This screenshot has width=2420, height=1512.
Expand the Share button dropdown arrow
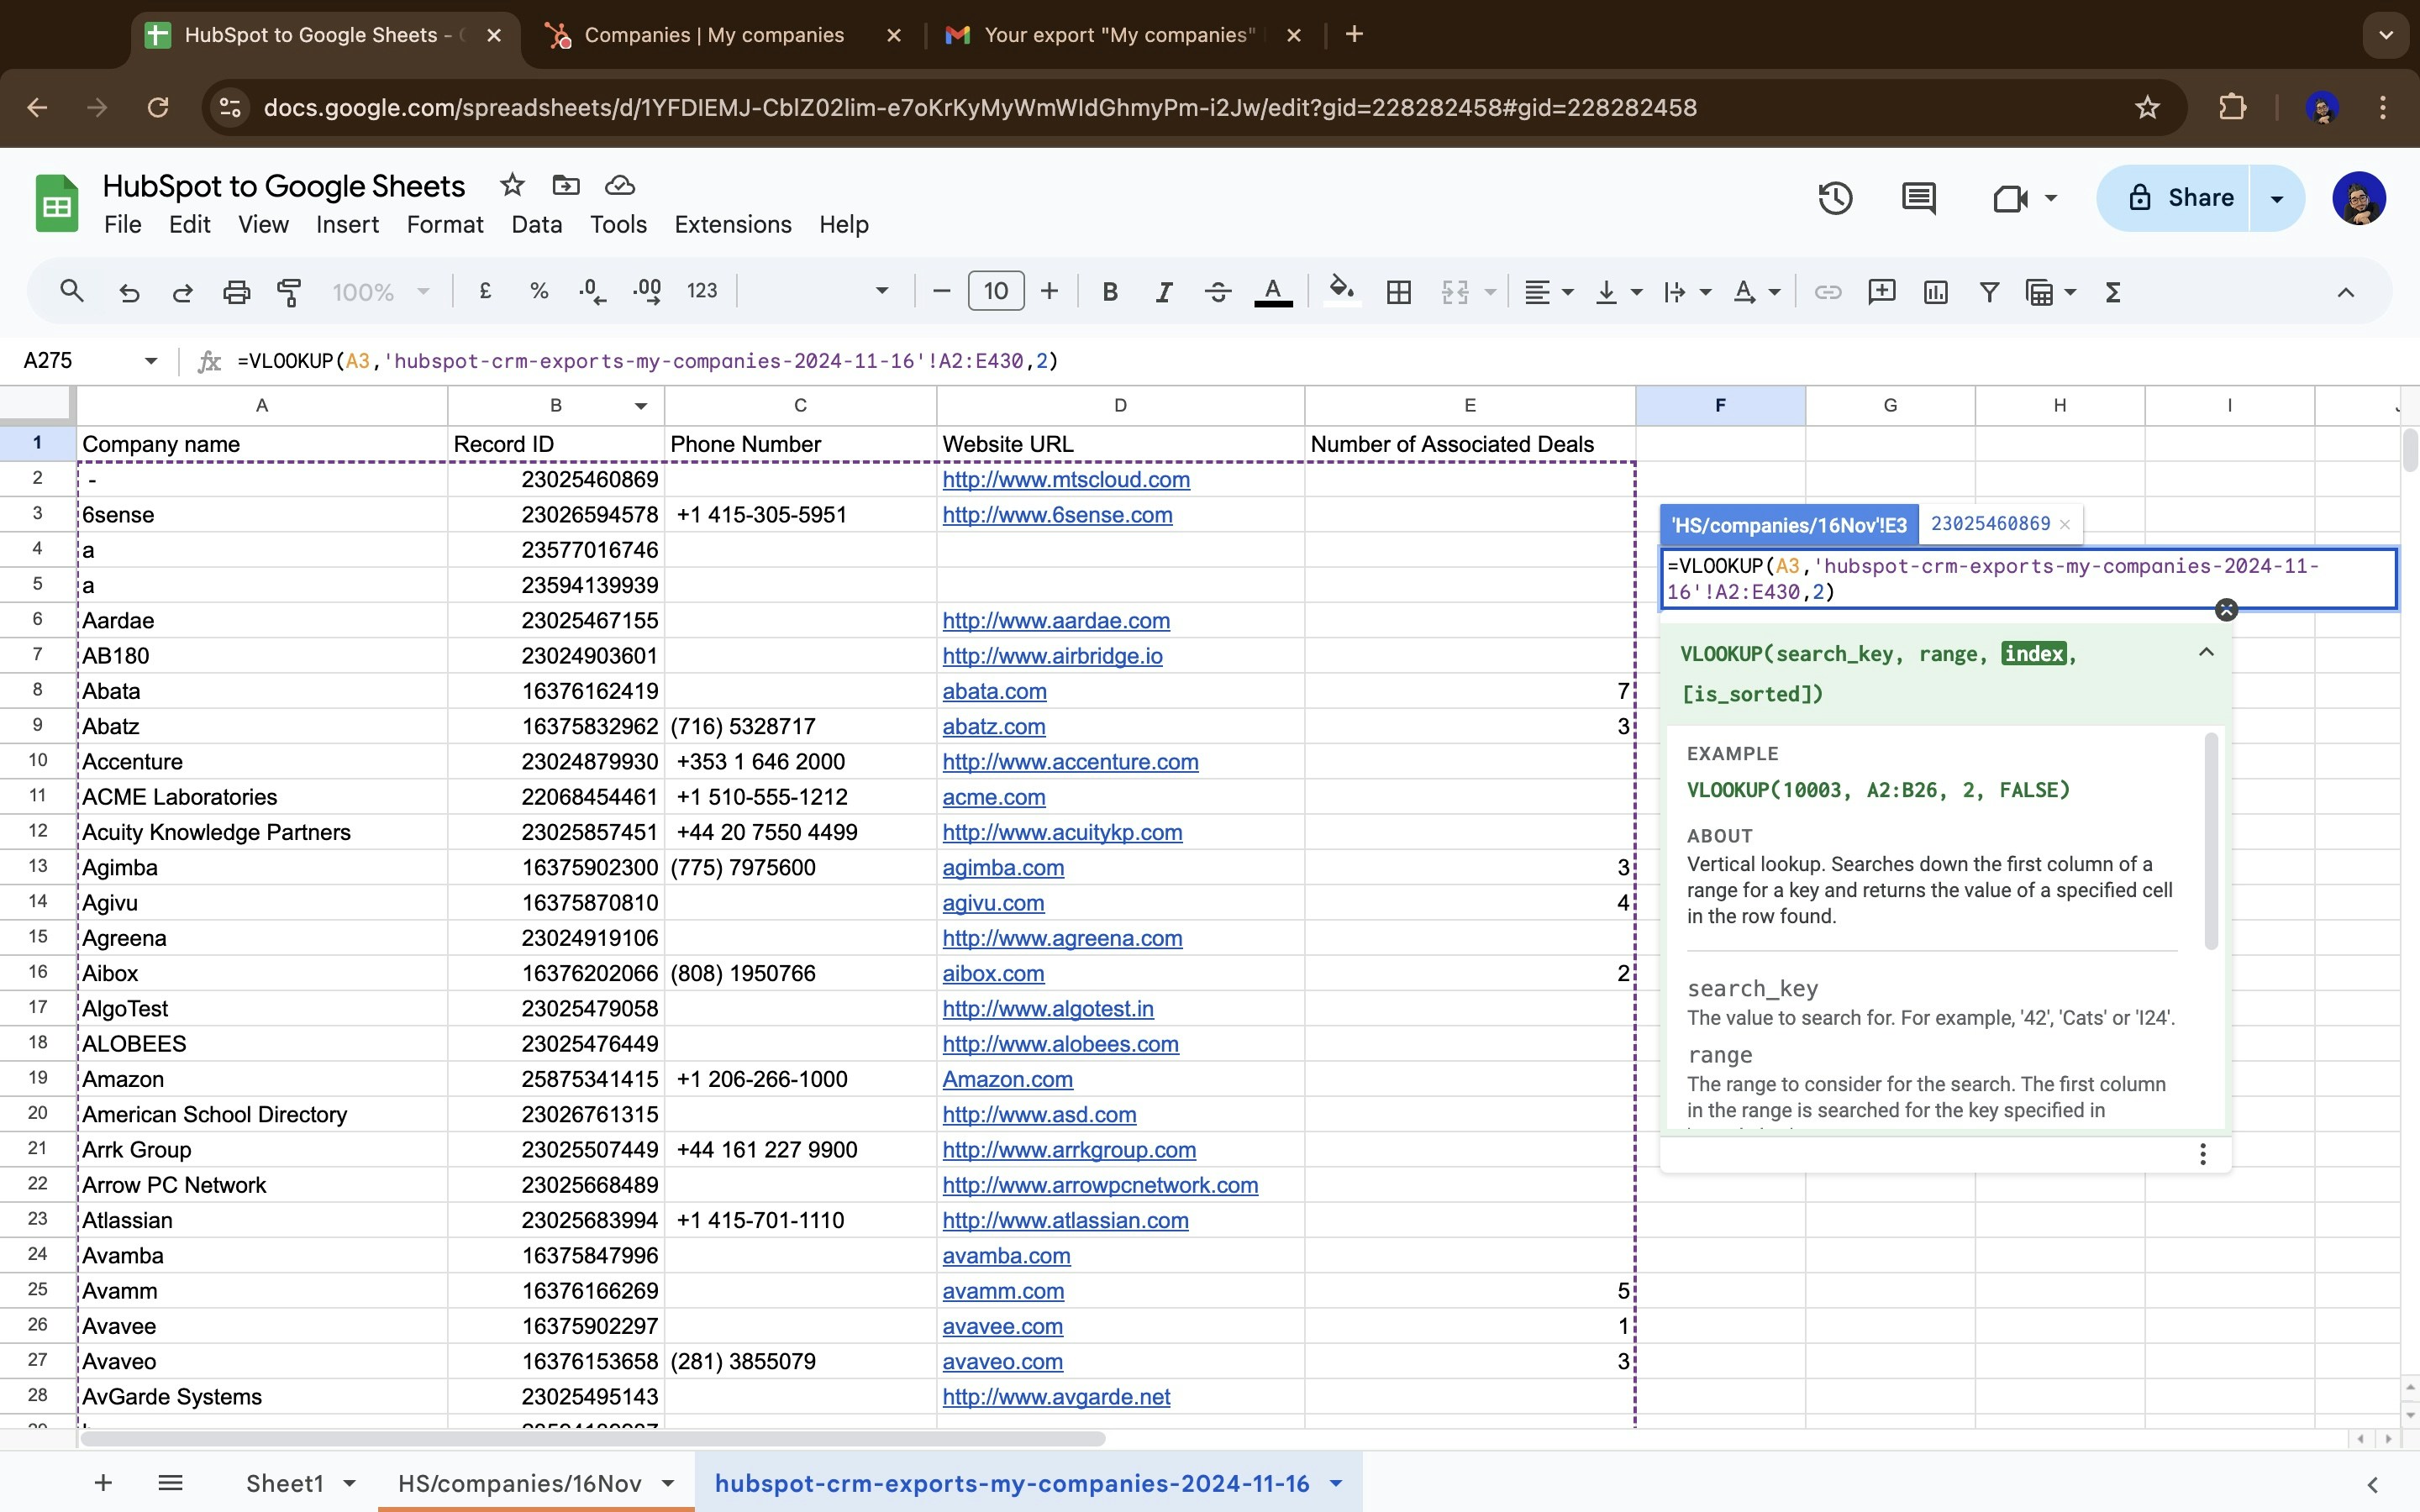[2277, 198]
